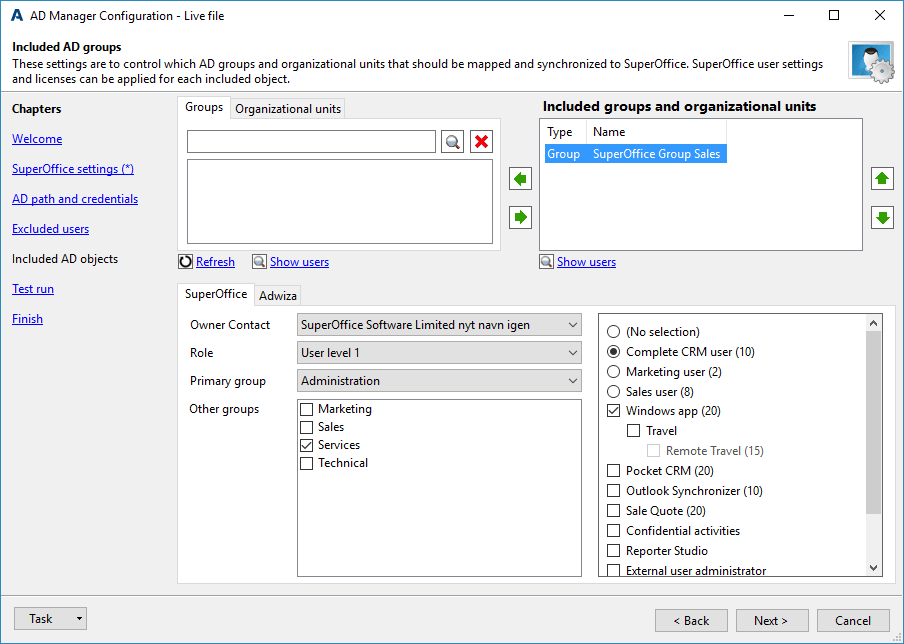Click the green left arrow button
Screen dimensions: 904x644
520,179
